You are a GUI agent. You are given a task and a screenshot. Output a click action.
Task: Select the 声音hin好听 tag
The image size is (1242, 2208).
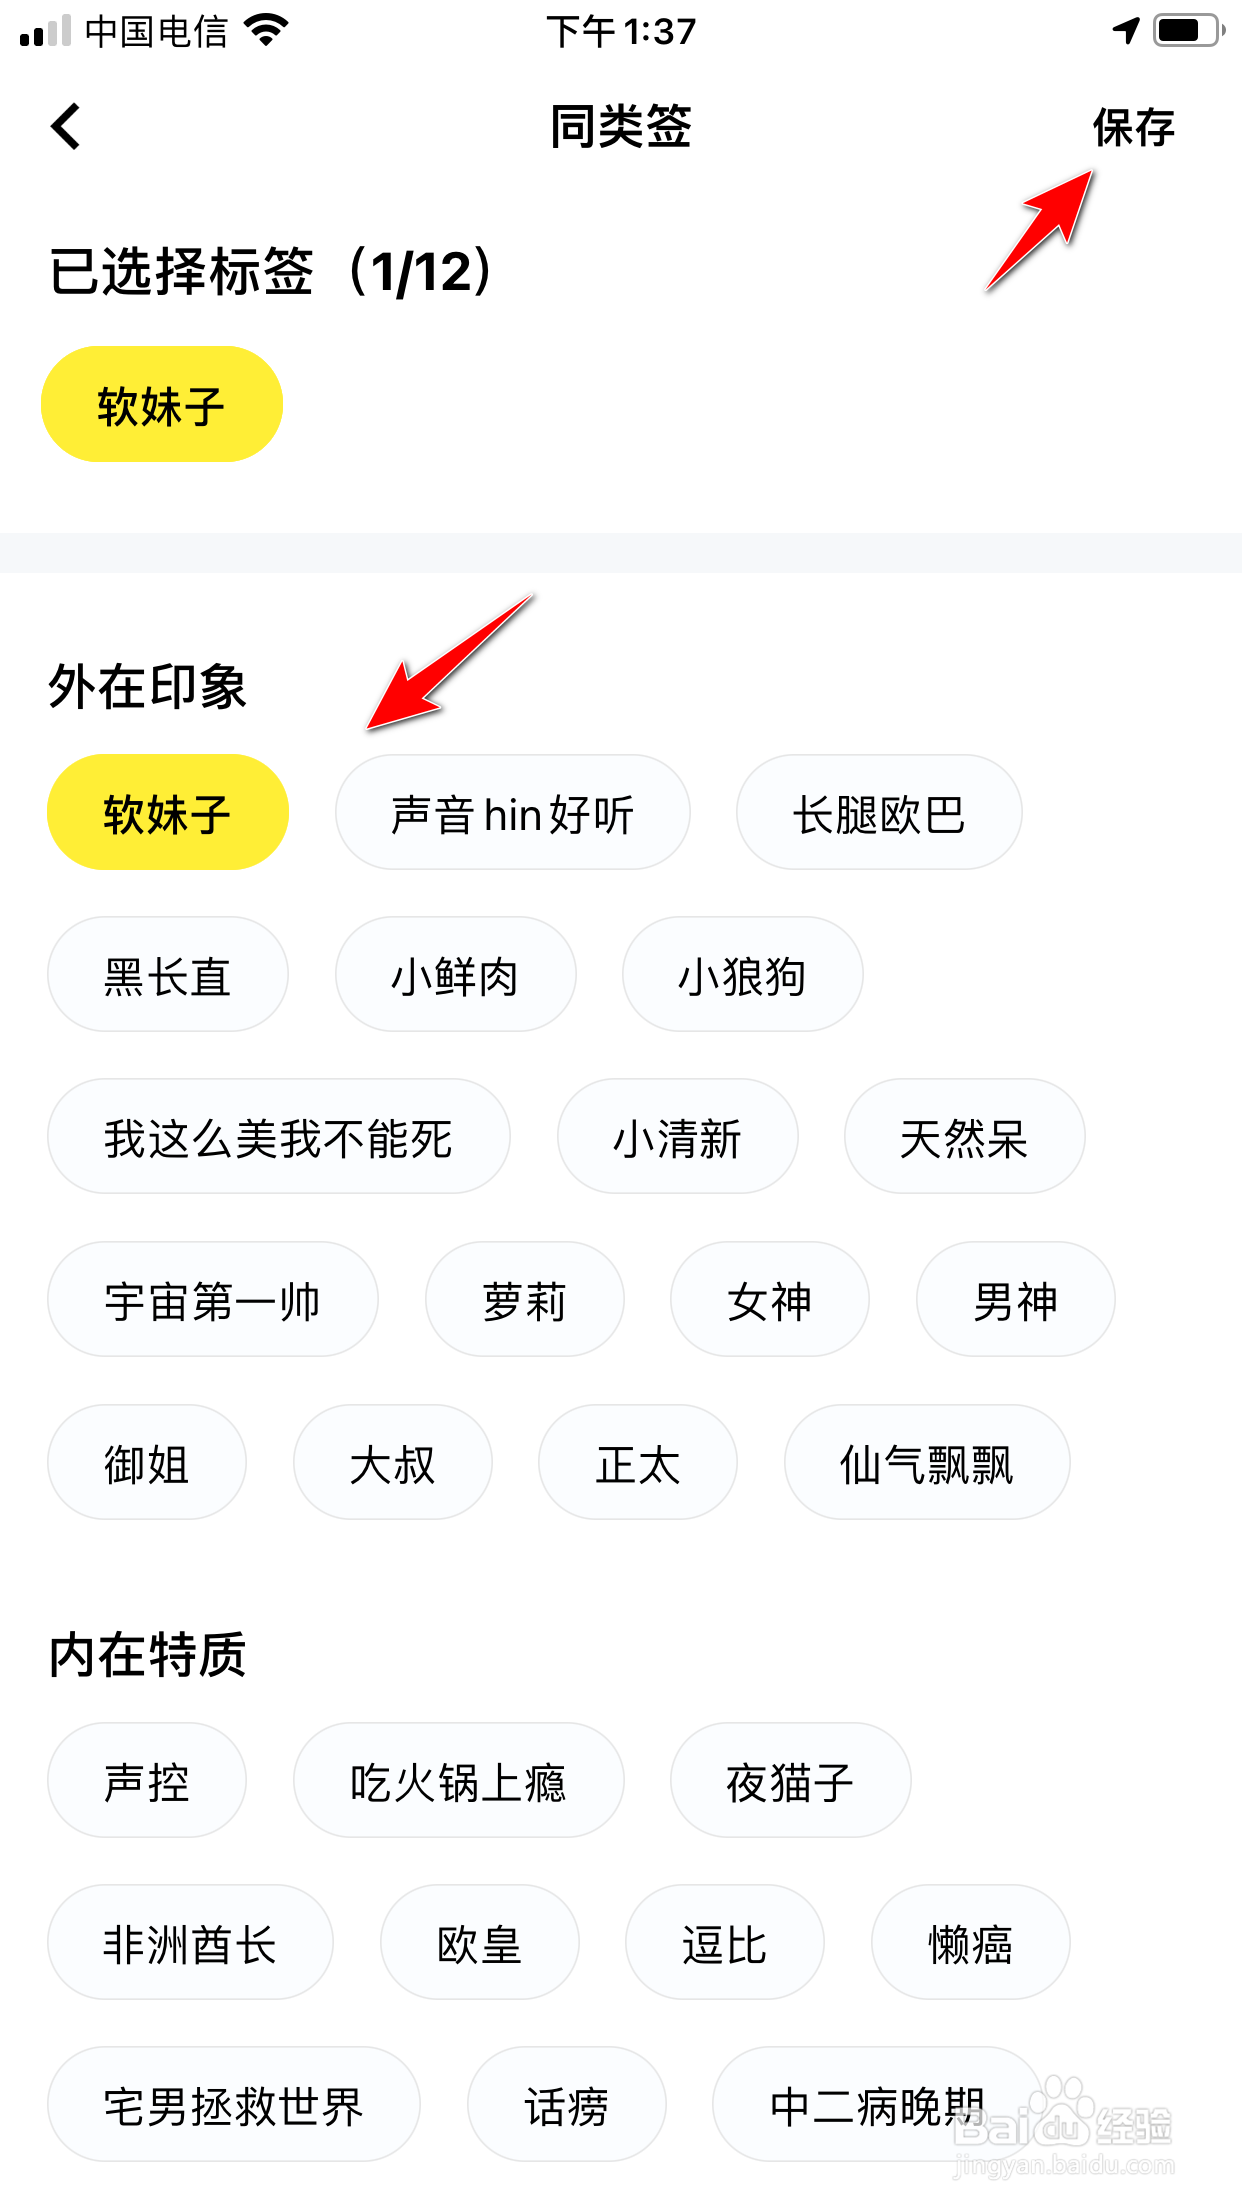point(513,812)
